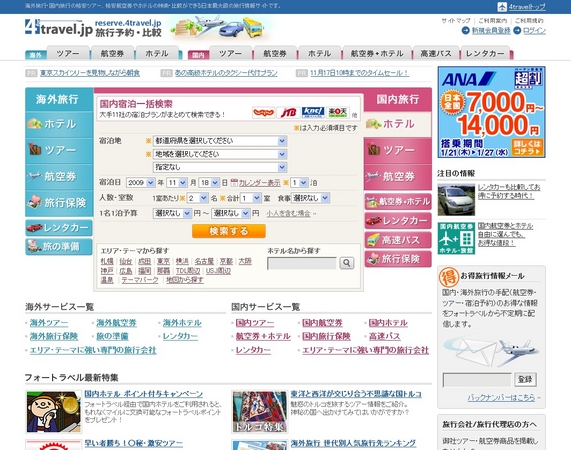The width and height of the screenshot is (571, 450).
Task: Open the 4travel.jp logo homepage
Action: click(58, 28)
